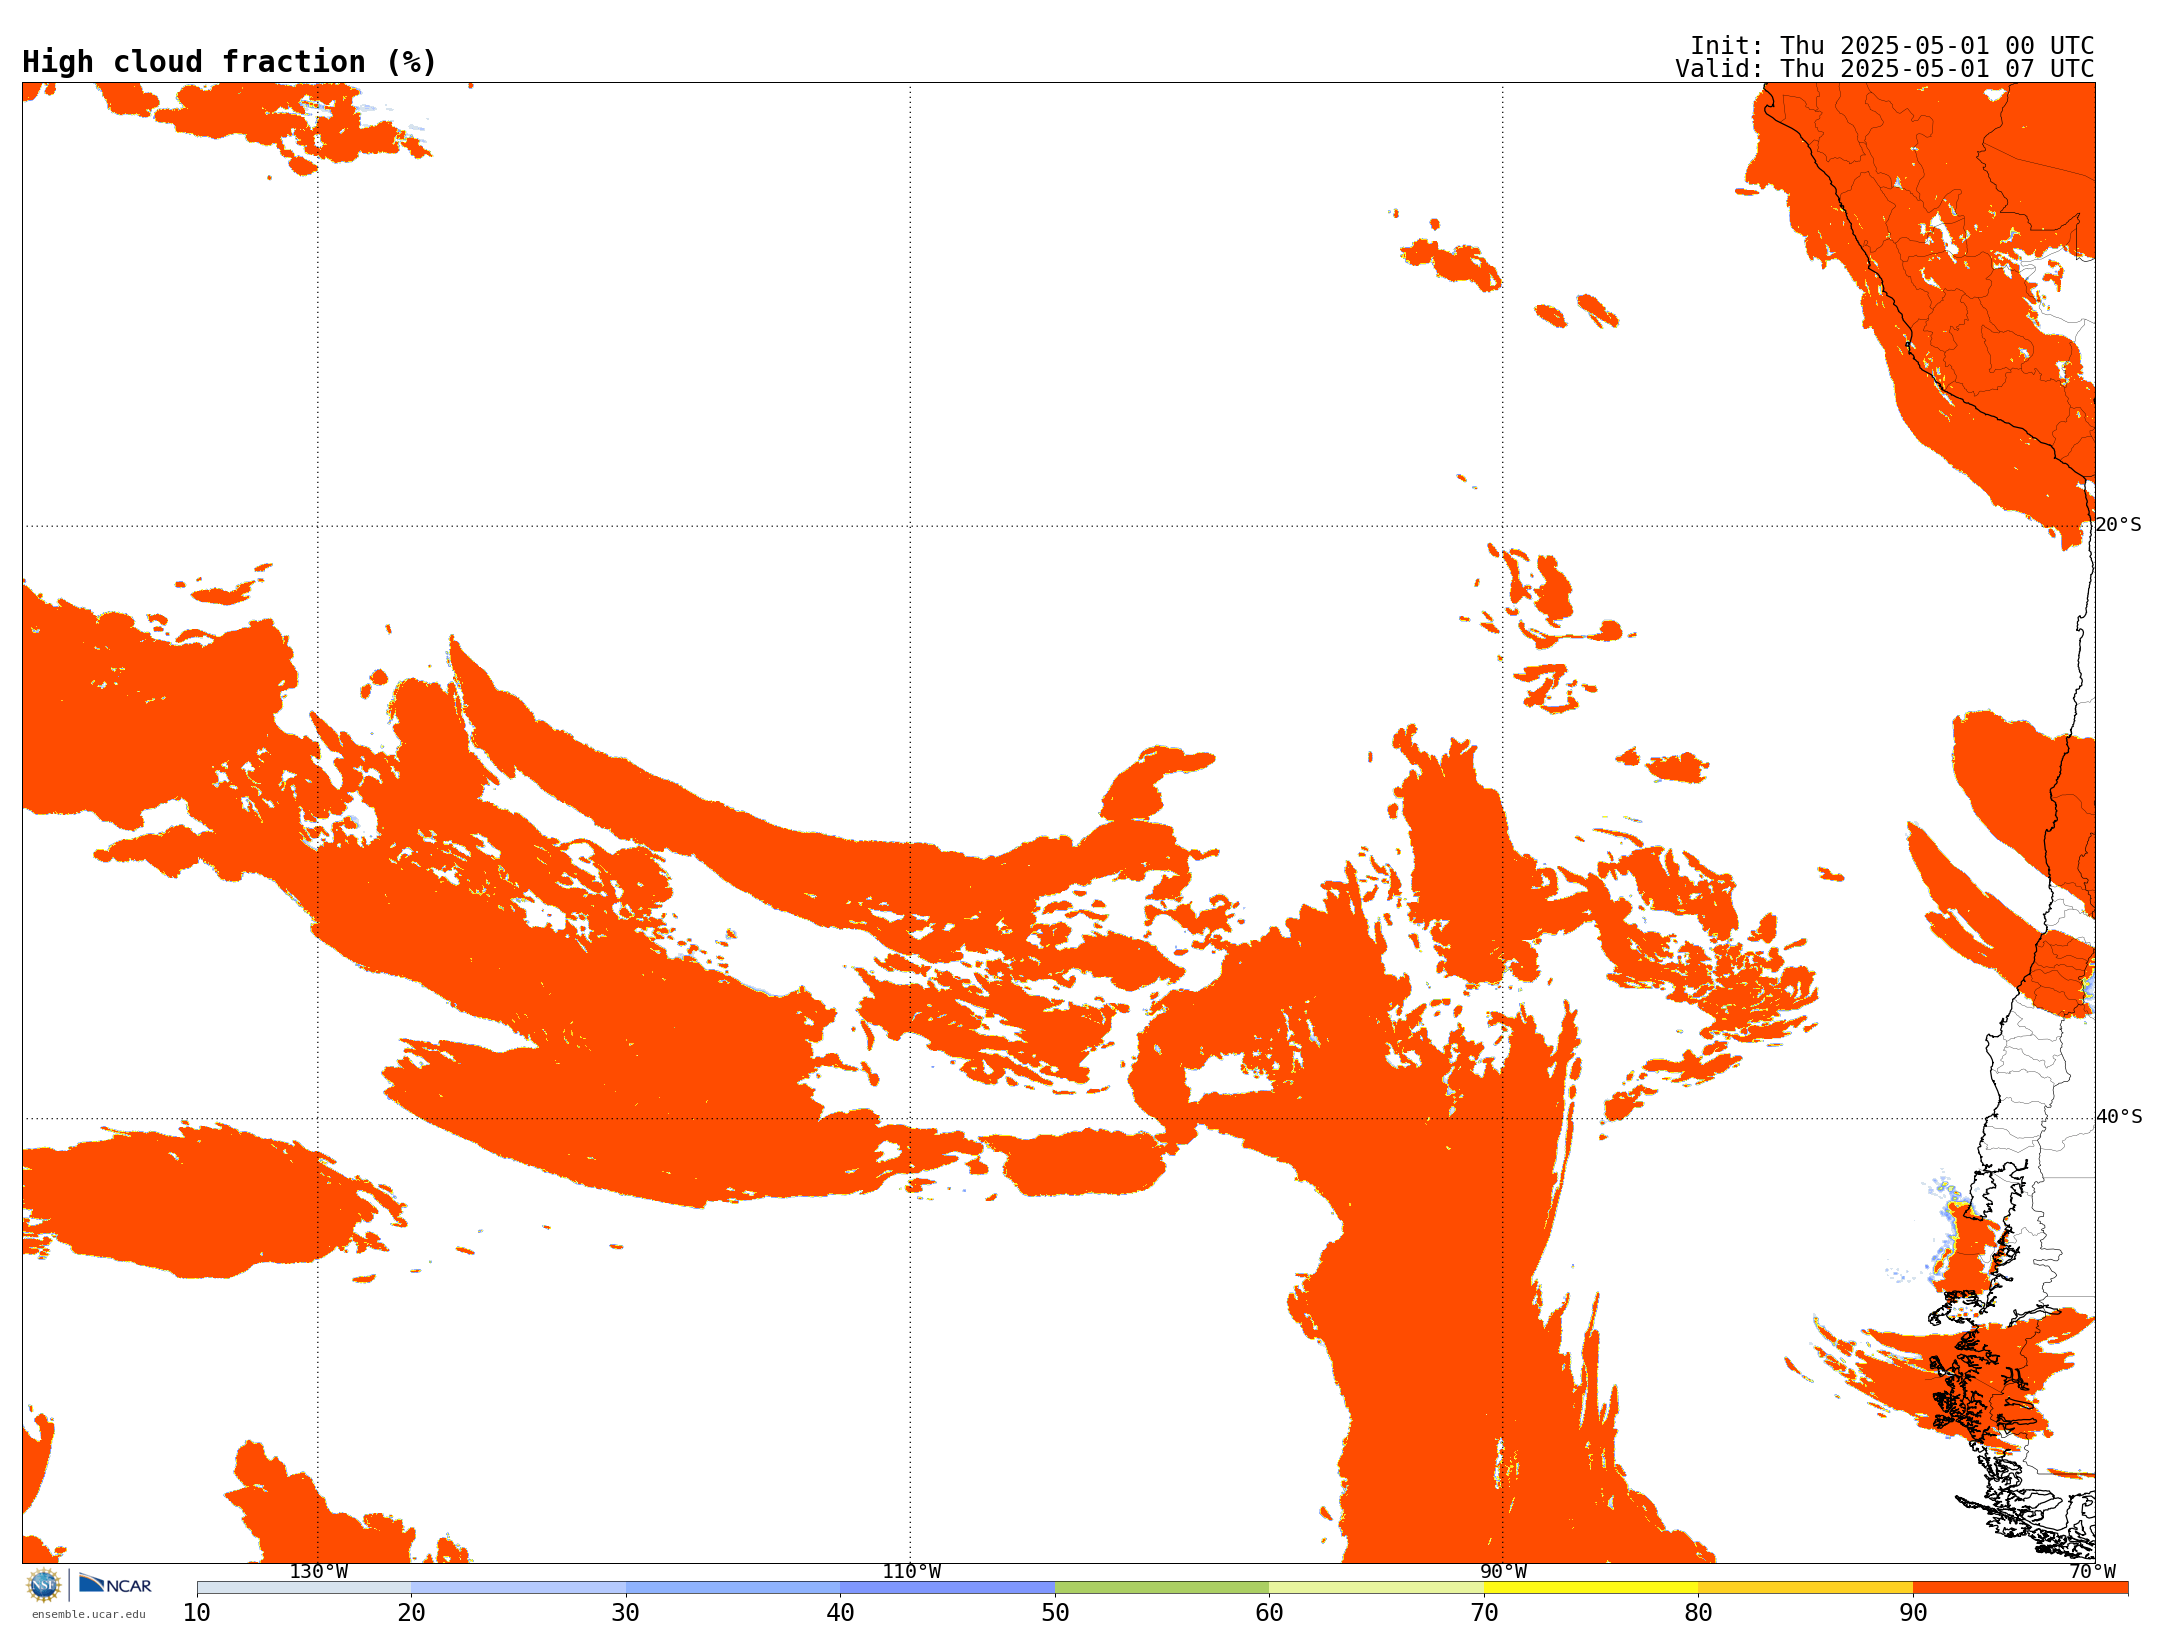Viewport: 2160px width, 1626px height.
Task: Click colorbar tick label 60
Action: coord(1269,1613)
